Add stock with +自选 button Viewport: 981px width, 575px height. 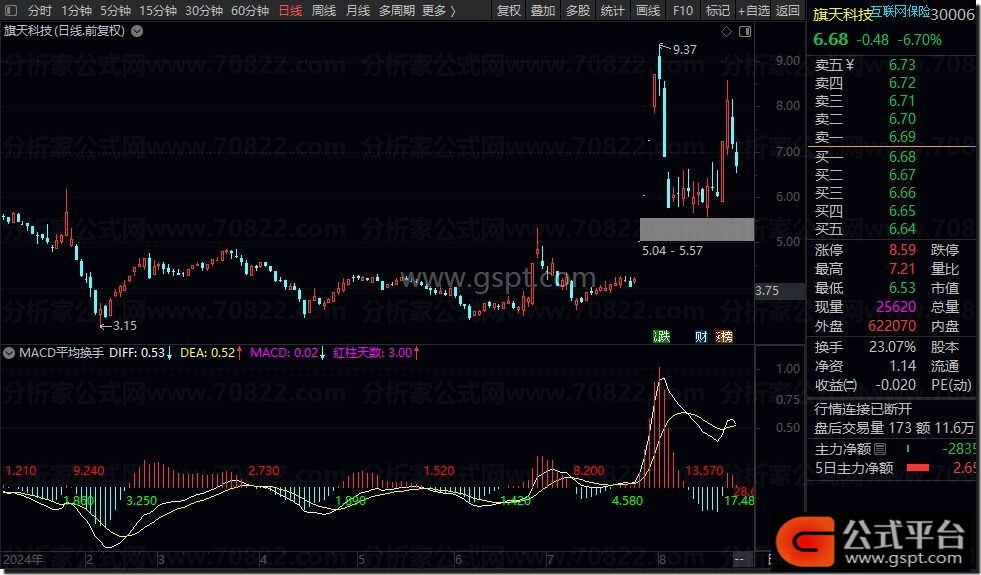[753, 11]
